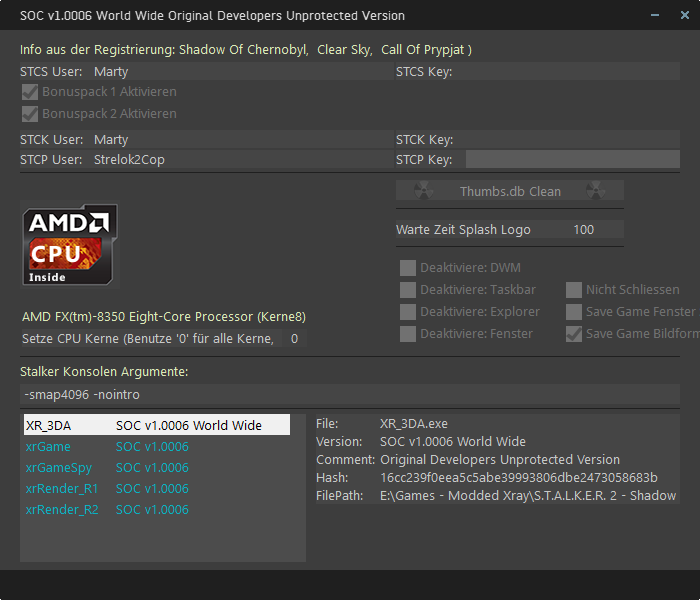This screenshot has width=700, height=600.
Task: Select the xrRender_R2 list entry
Action: point(157,509)
